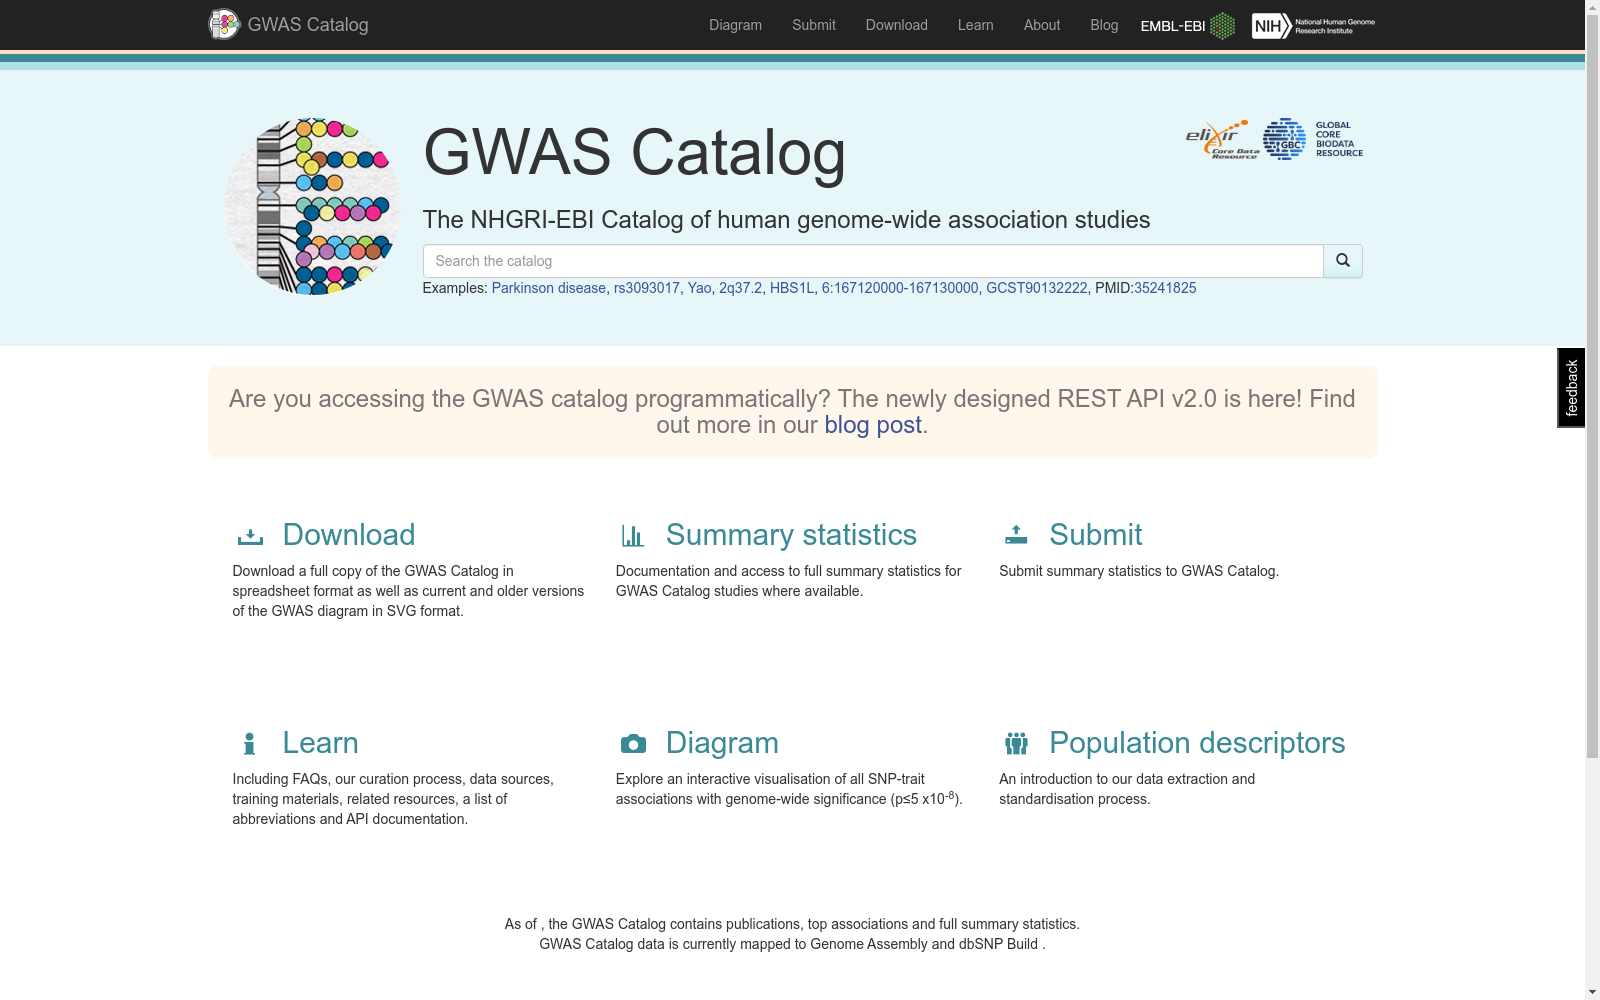Image resolution: width=1600 pixels, height=1000 pixels.
Task: Click the GWAS Catalog navbar logo icon
Action: 224,24
